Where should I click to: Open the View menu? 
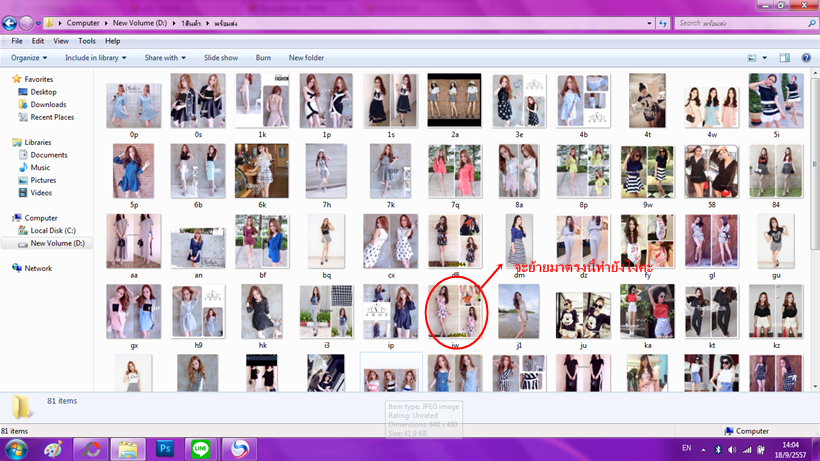(61, 41)
